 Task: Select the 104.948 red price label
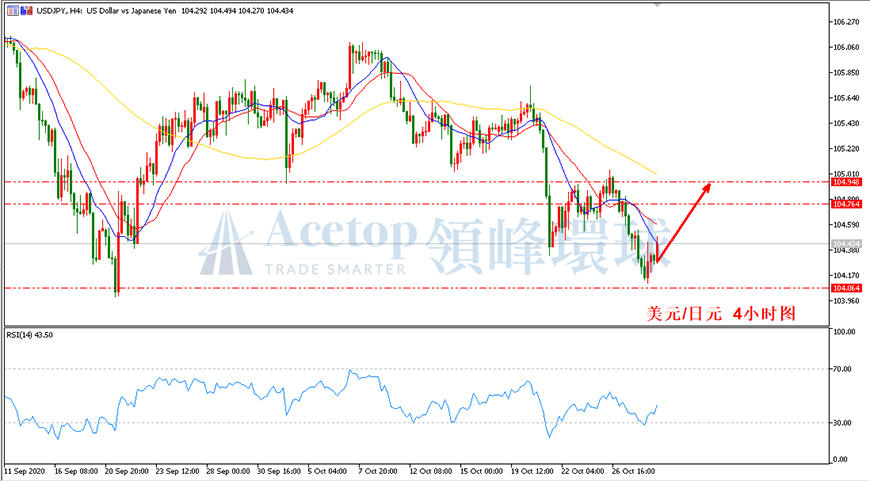point(846,182)
